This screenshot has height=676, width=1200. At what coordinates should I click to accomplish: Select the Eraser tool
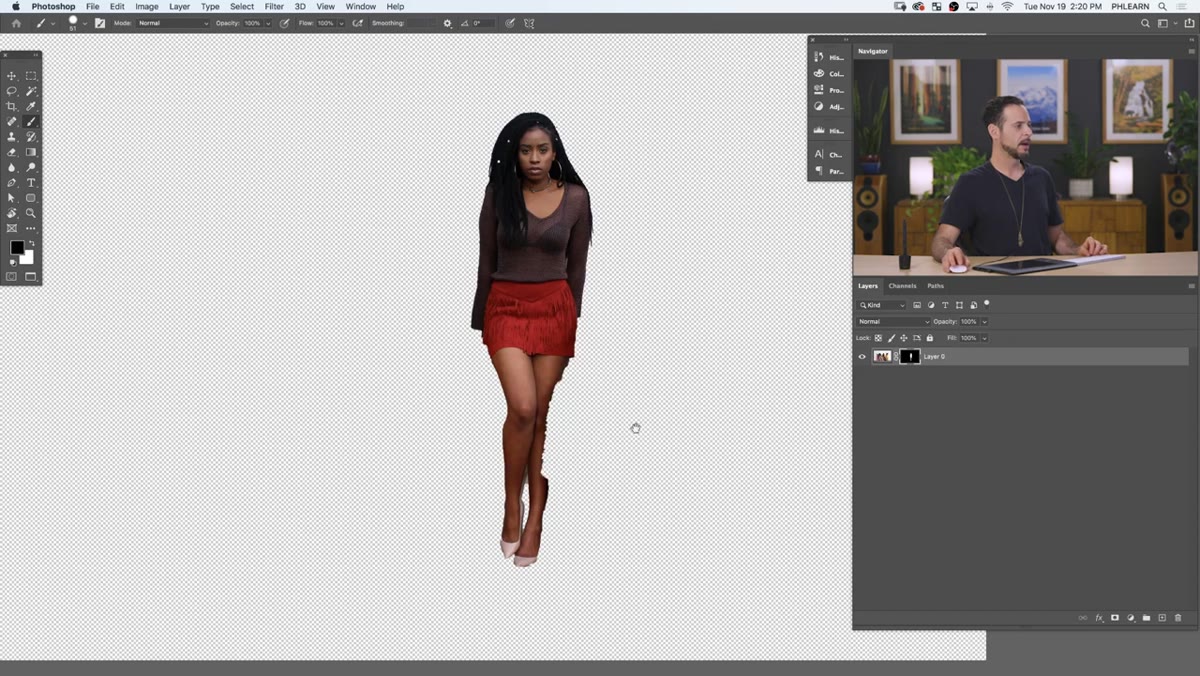point(12,152)
